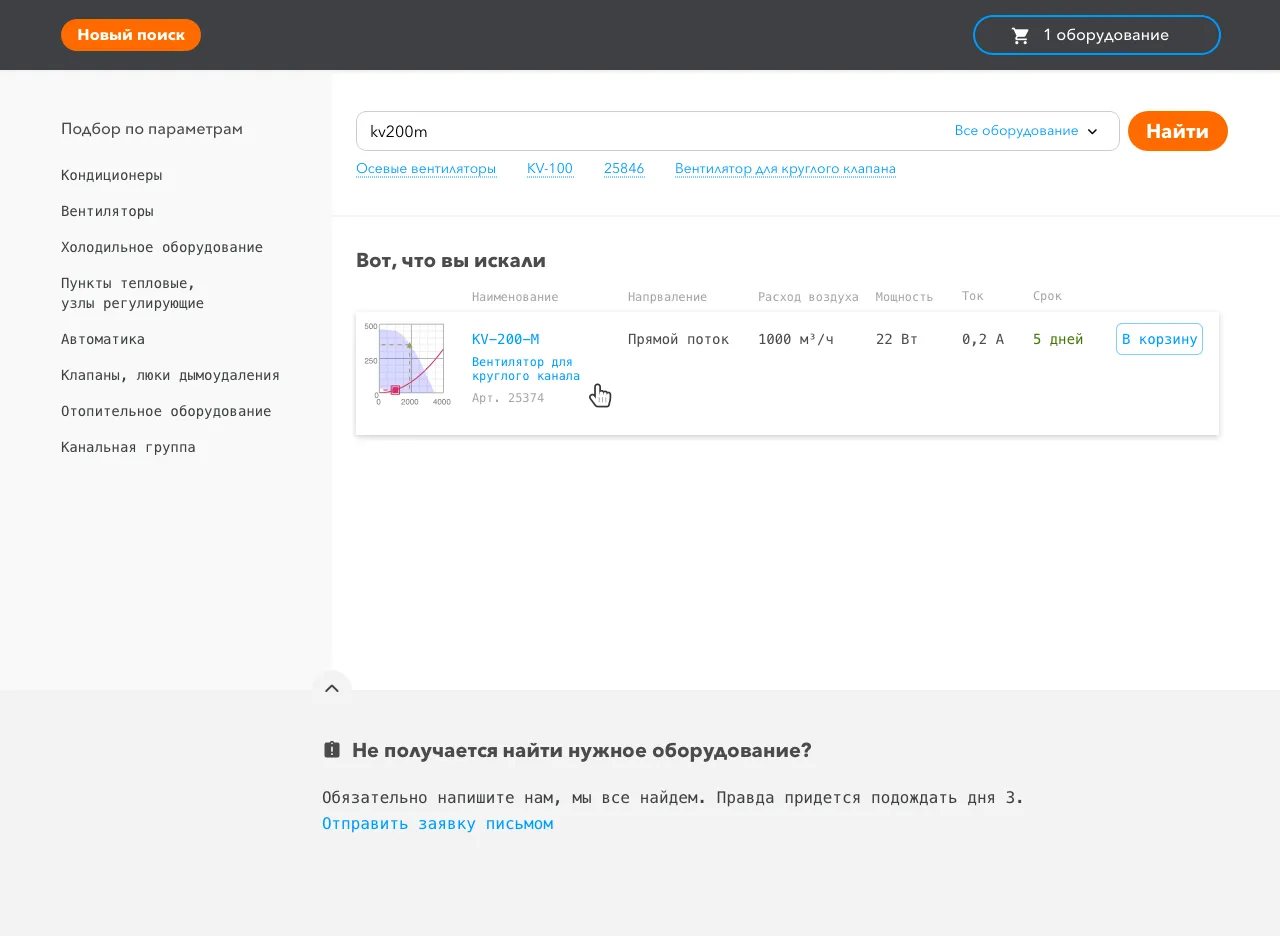The height and width of the screenshot is (936, 1280).
Task: Select 'Вентиляторы' in the sidebar
Action: coord(107,211)
